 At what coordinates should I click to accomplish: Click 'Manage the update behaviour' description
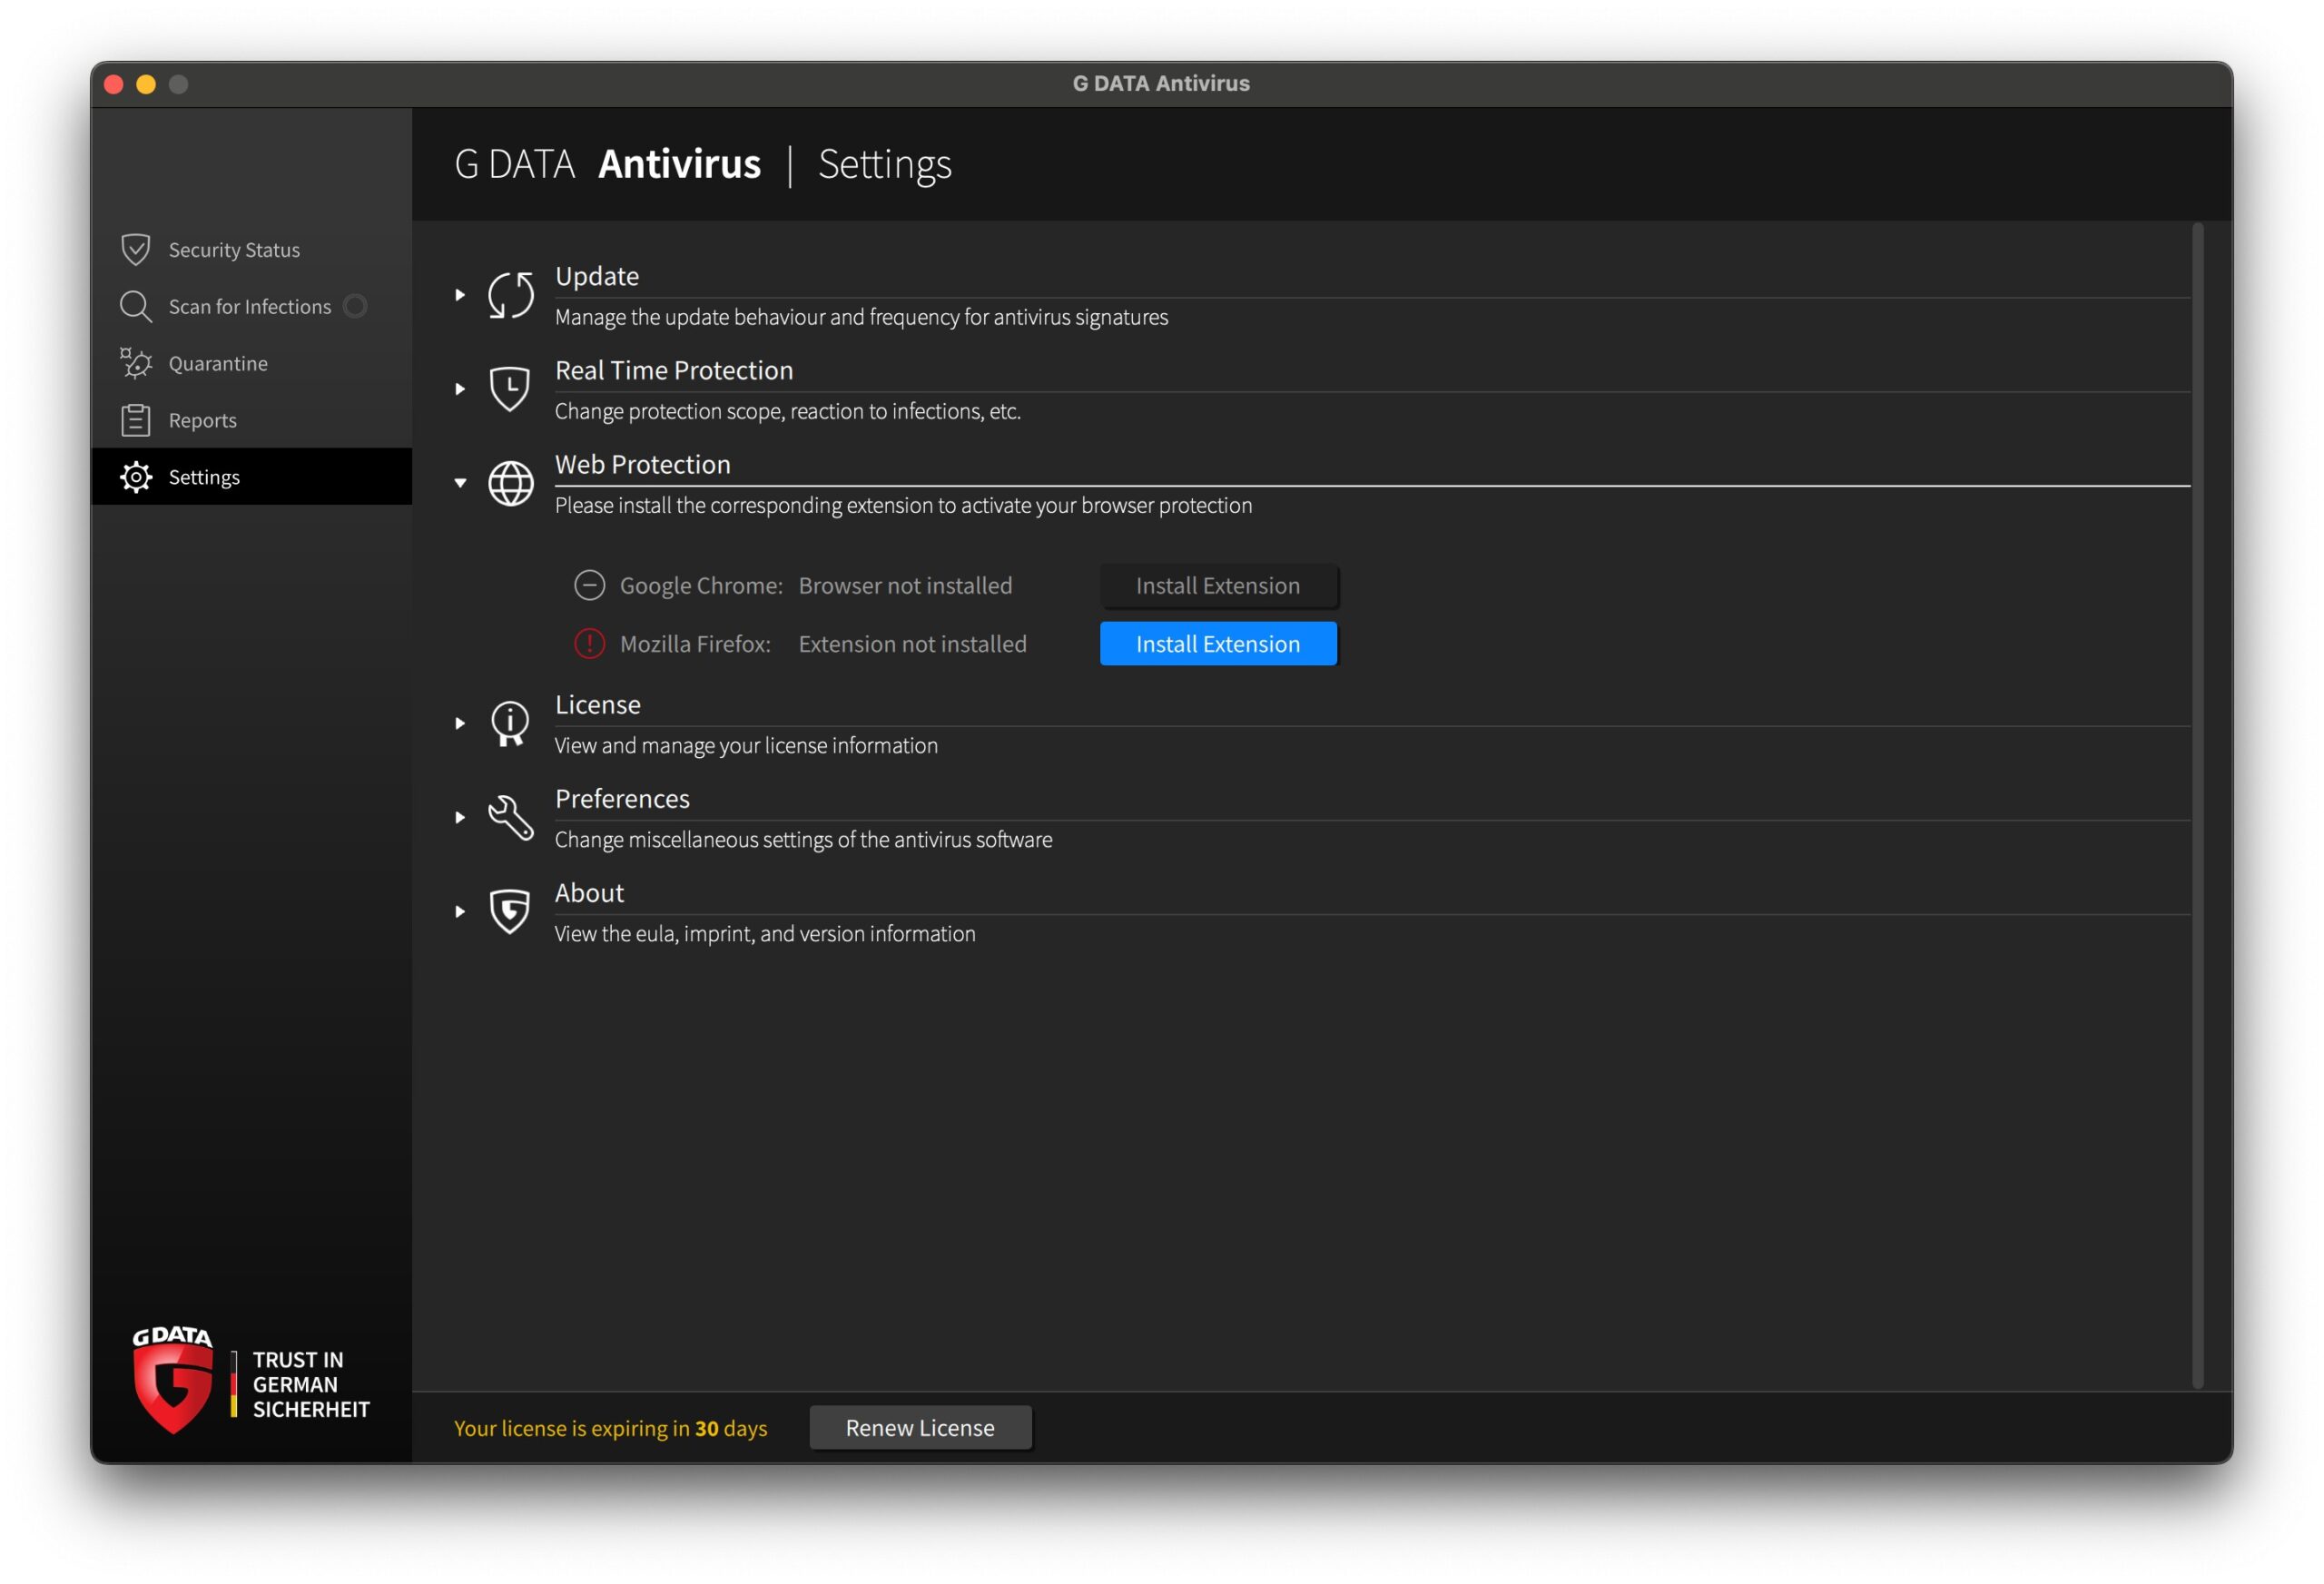[x=861, y=317]
